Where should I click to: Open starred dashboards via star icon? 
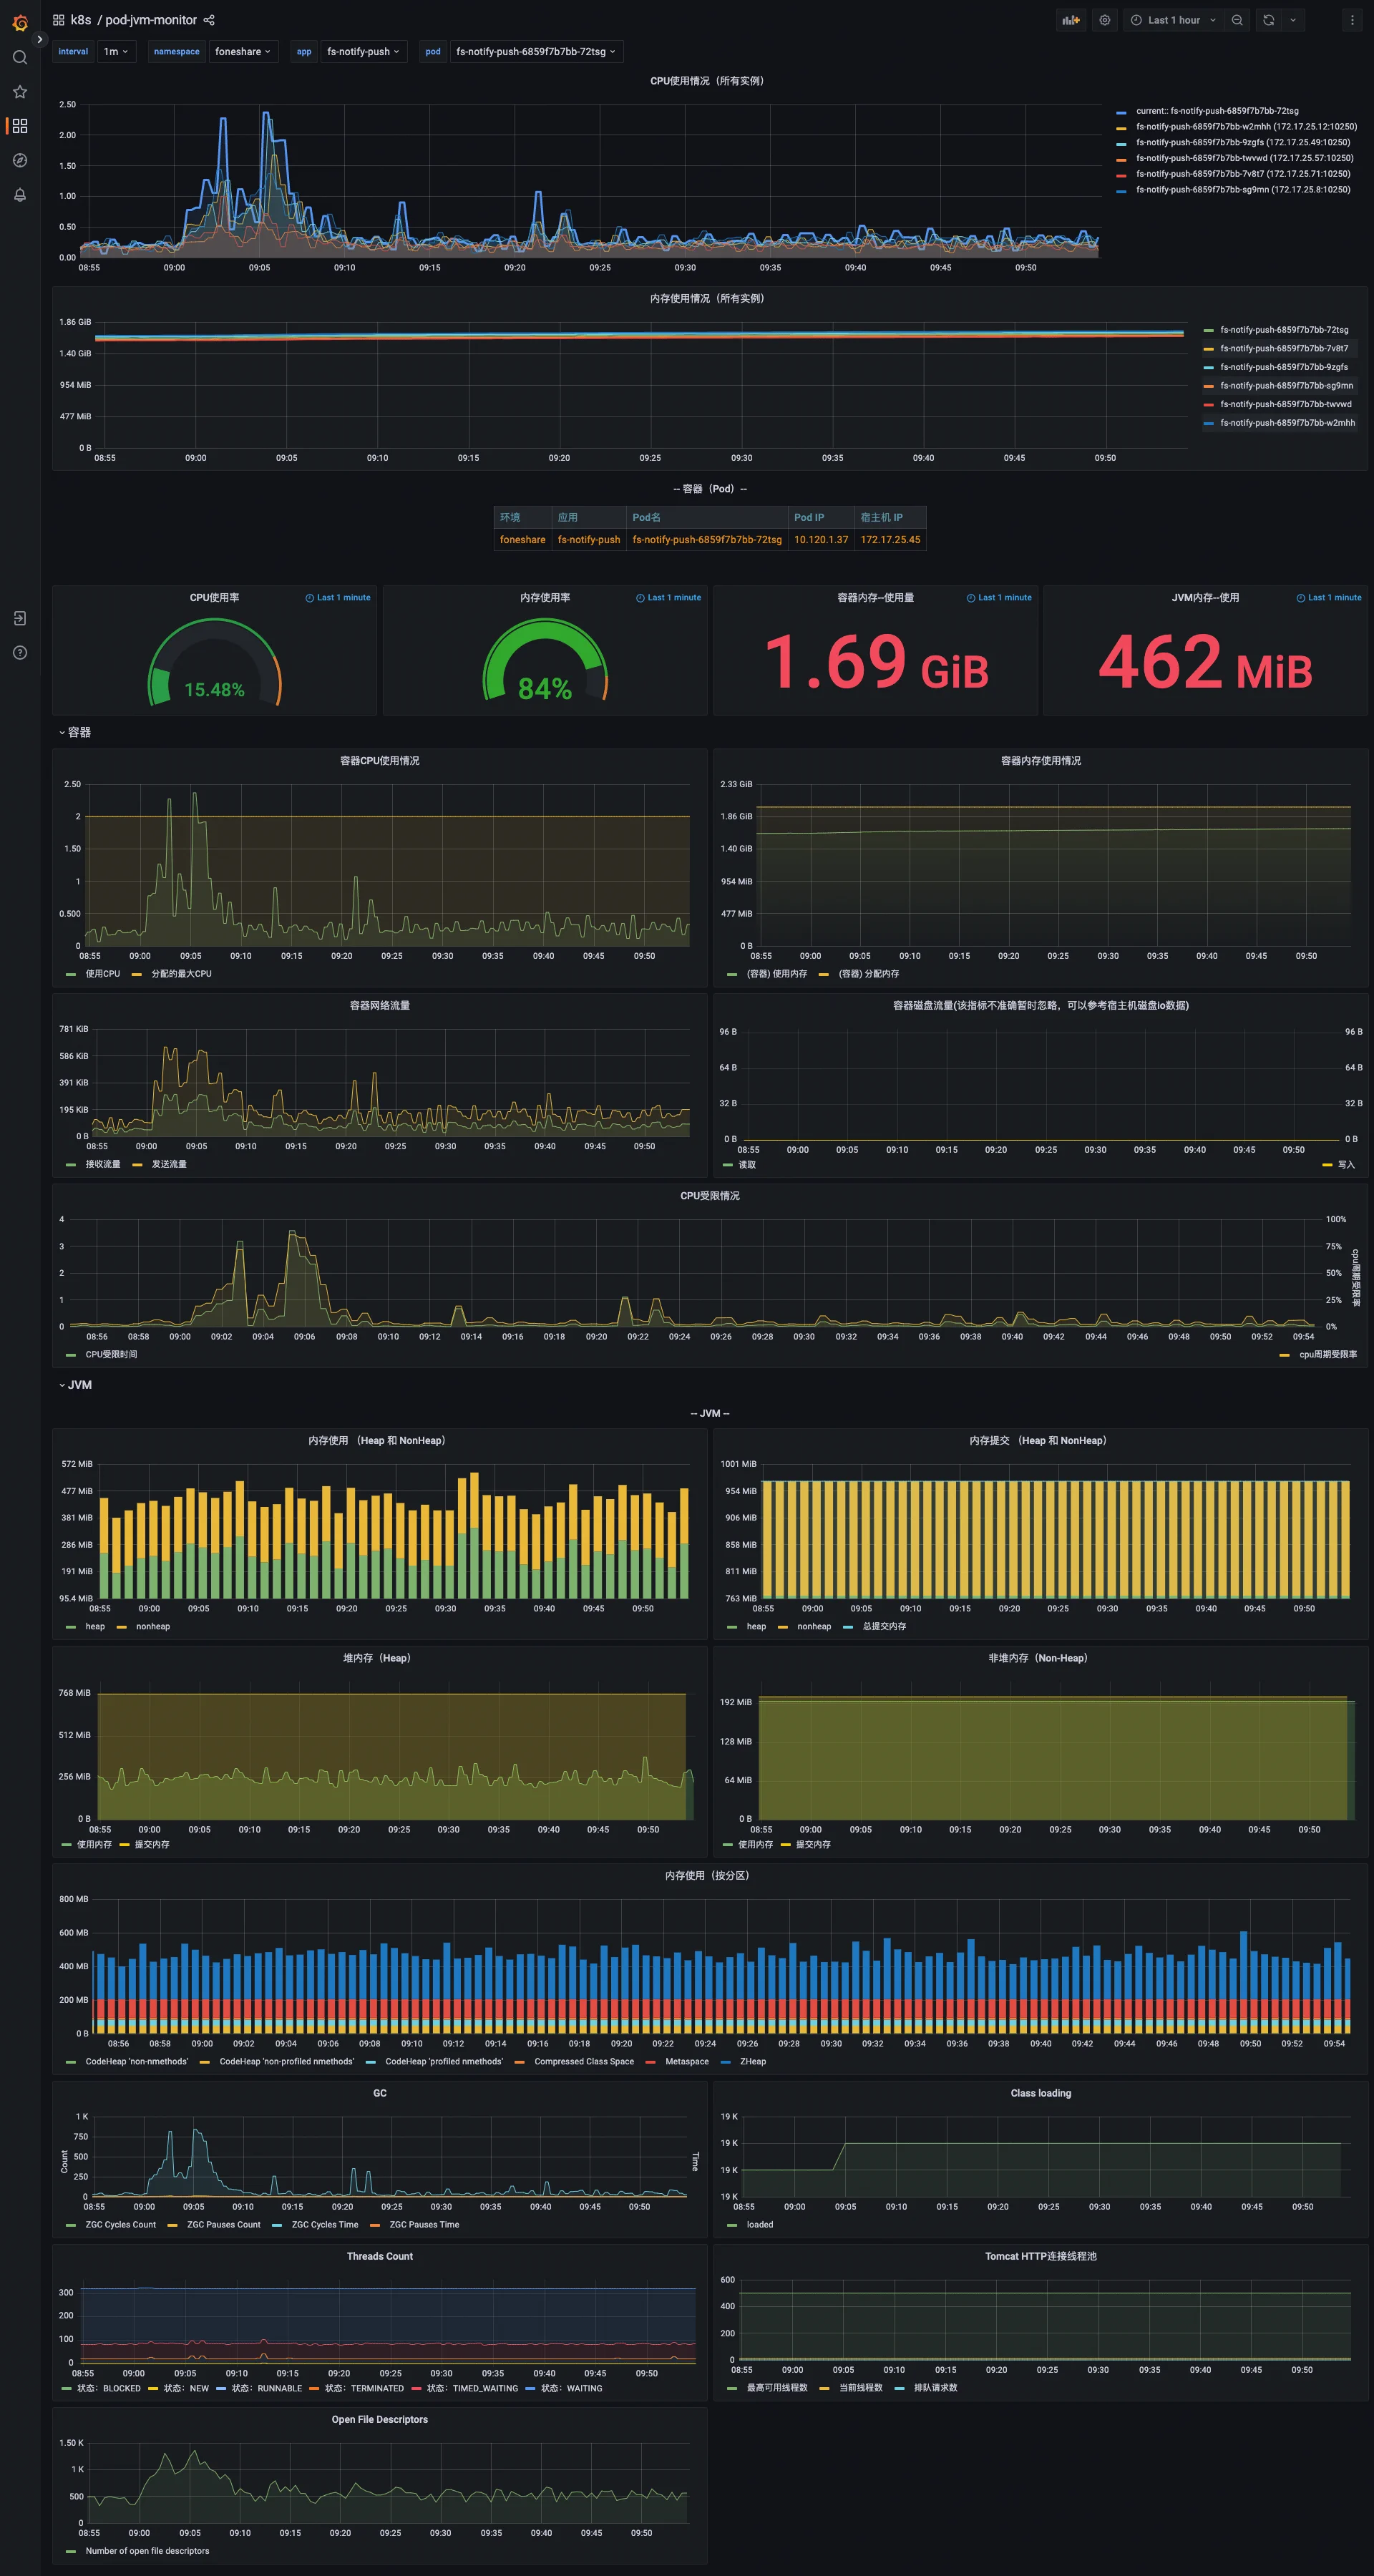[20, 92]
